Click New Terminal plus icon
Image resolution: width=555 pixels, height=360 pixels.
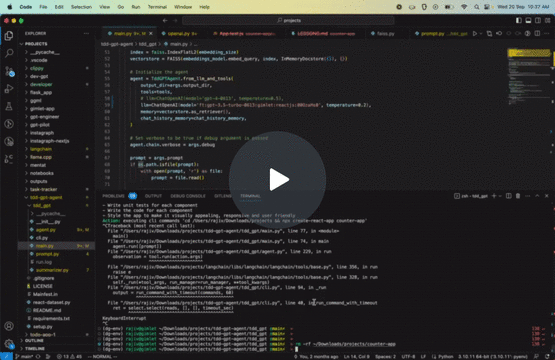click(x=494, y=196)
